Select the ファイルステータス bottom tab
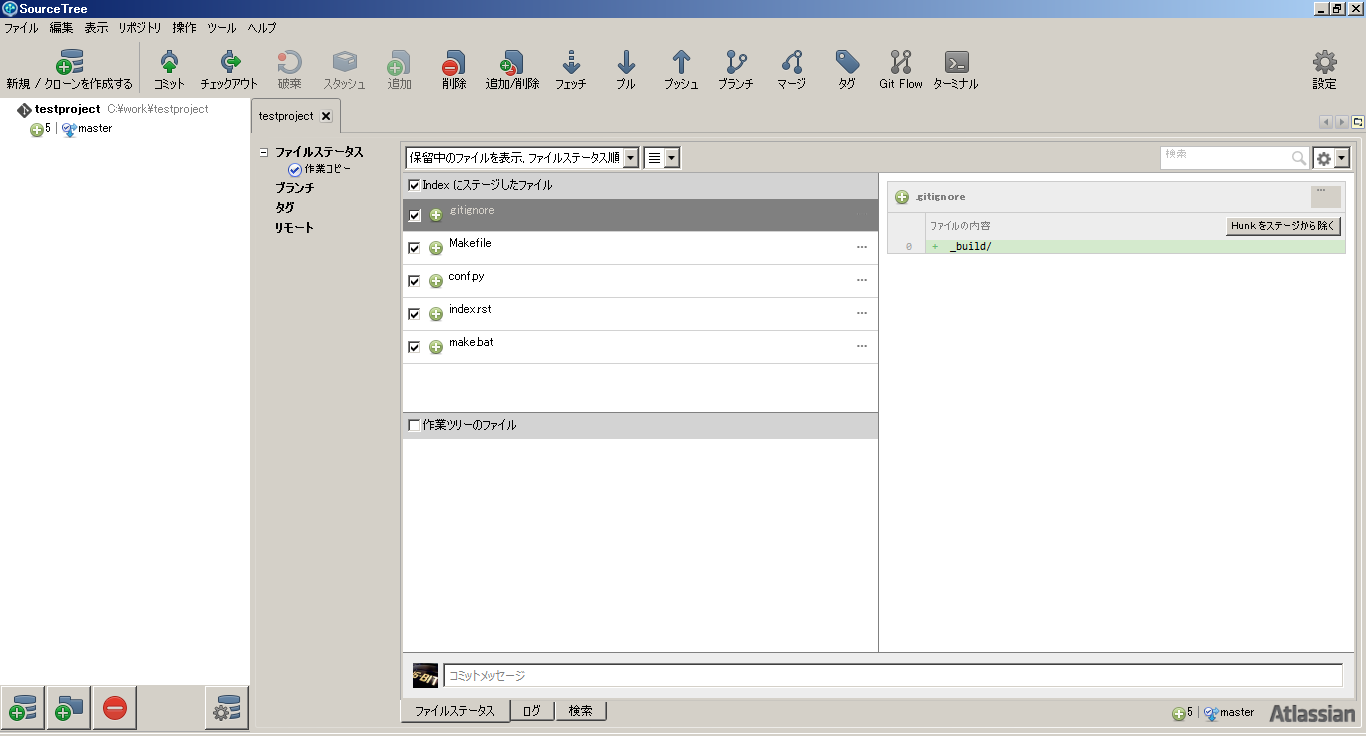The image size is (1366, 736). (x=455, y=711)
